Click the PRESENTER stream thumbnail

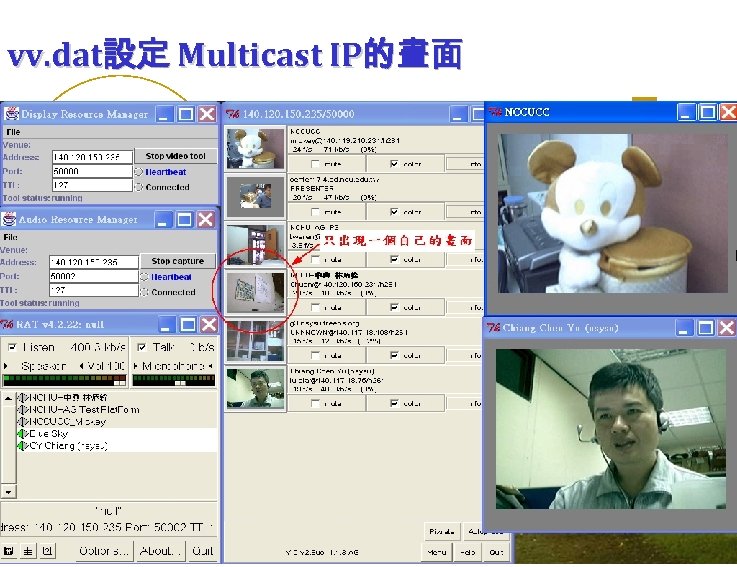click(255, 196)
